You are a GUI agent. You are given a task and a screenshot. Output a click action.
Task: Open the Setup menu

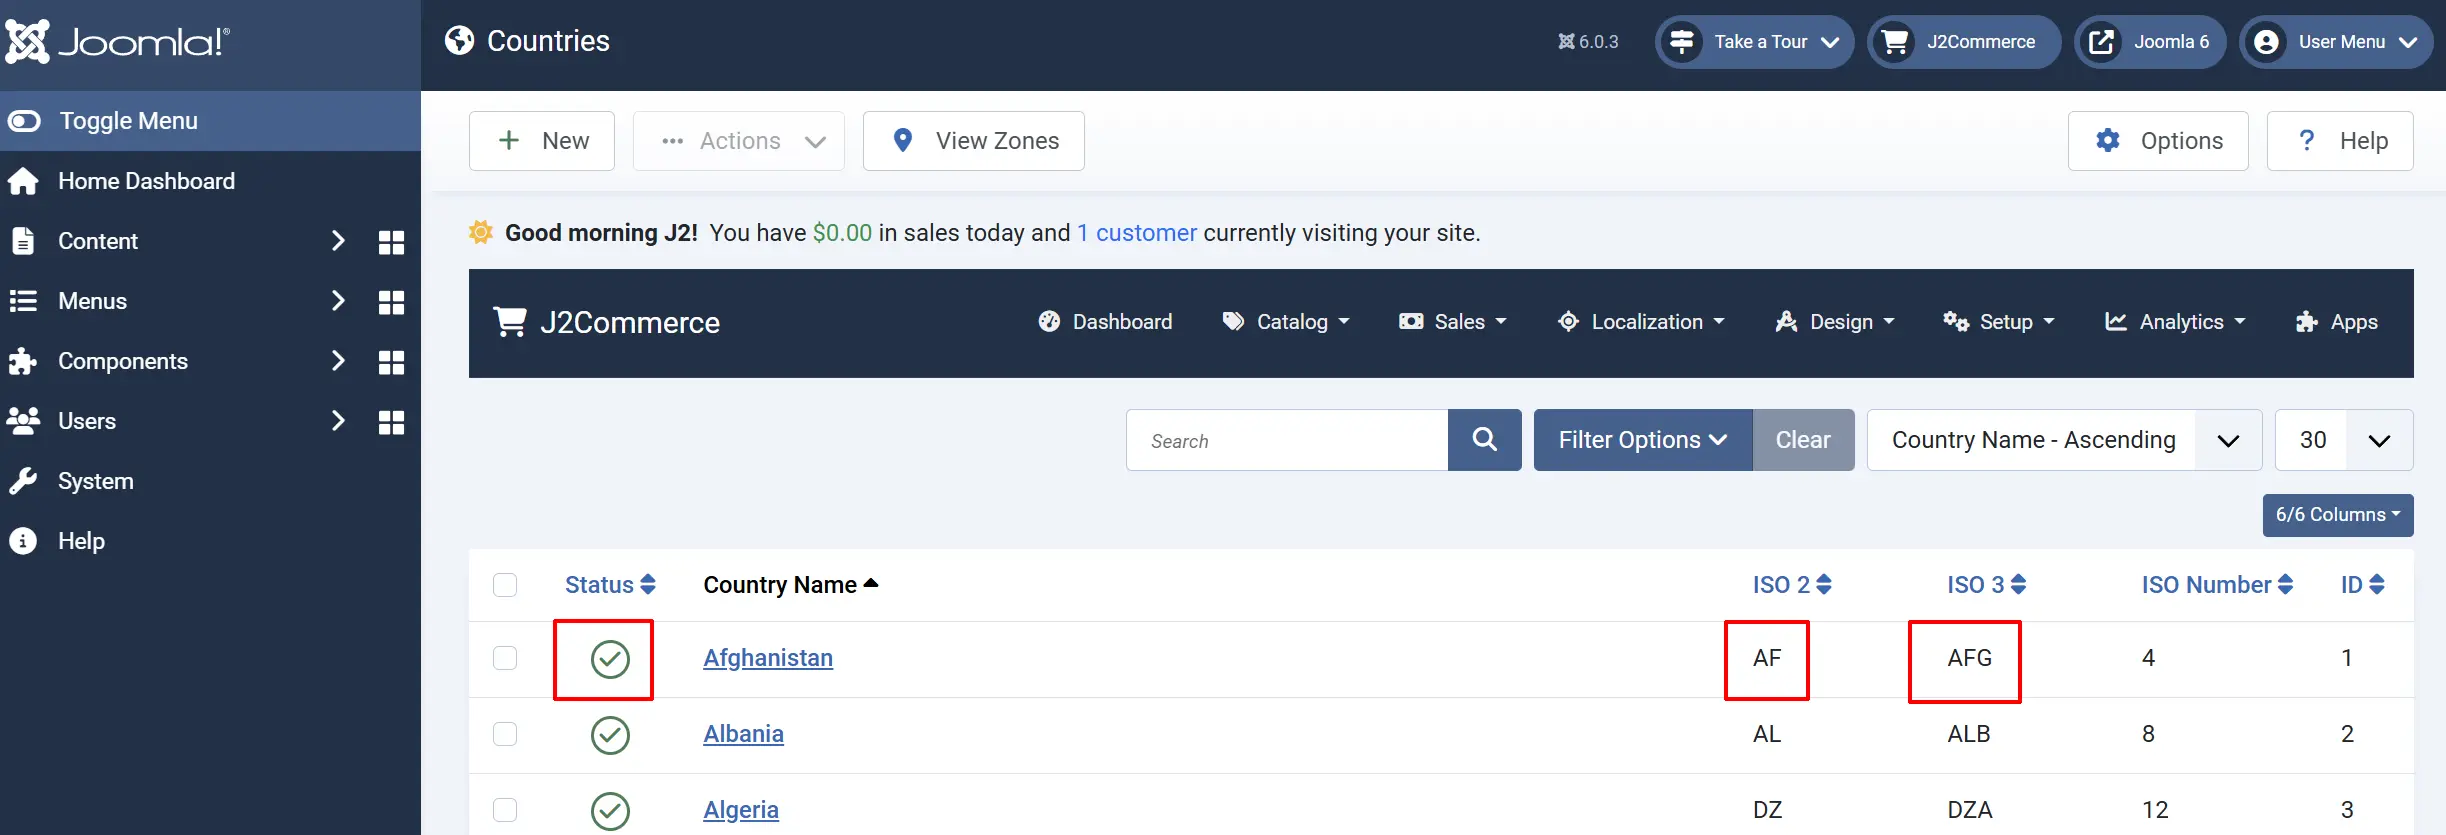pos(1999,322)
